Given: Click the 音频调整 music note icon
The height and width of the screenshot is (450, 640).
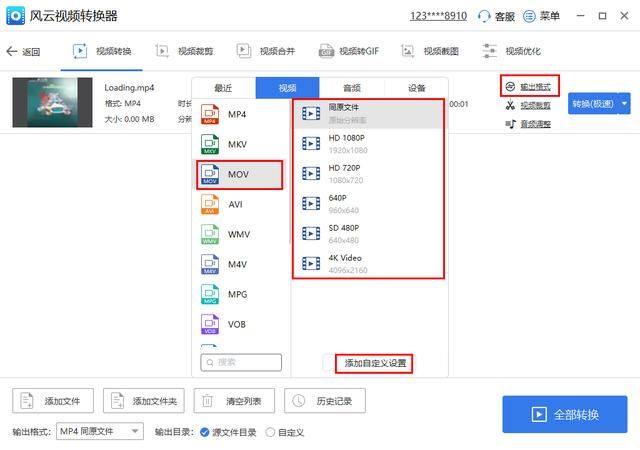Looking at the screenshot, I should pos(510,124).
